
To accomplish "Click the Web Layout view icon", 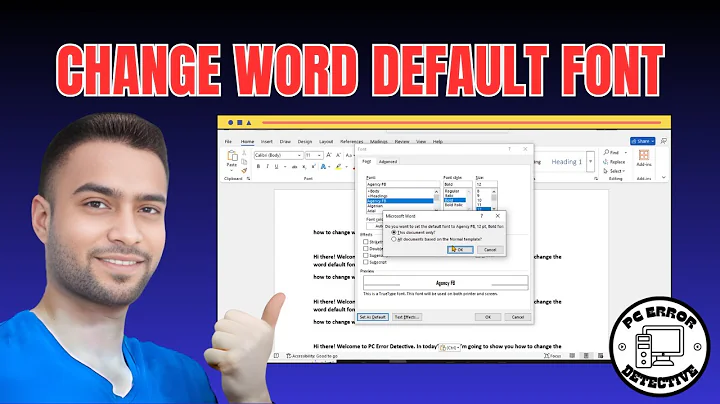I will pos(601,356).
